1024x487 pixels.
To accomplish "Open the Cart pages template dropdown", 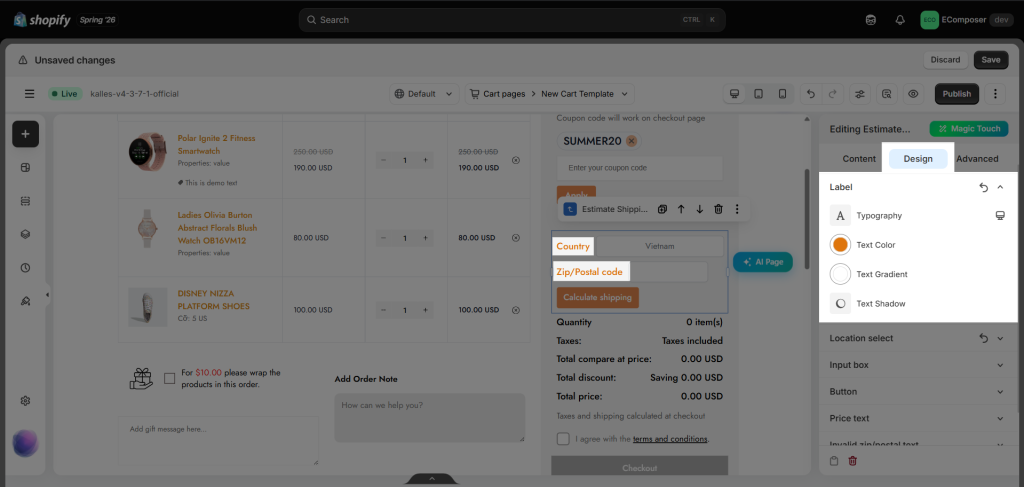I will point(550,94).
